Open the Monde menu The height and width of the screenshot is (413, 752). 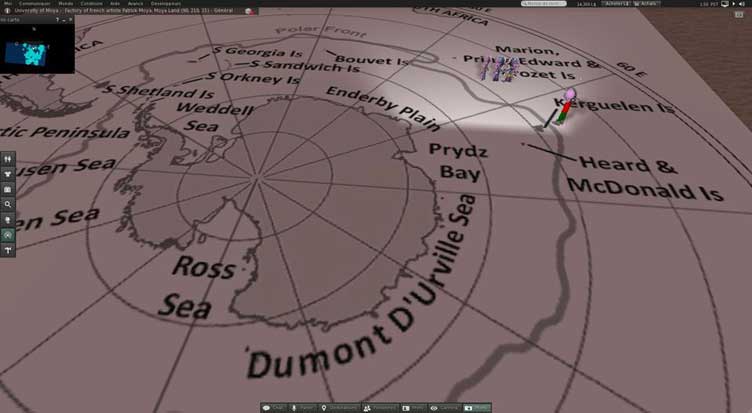[x=65, y=4]
